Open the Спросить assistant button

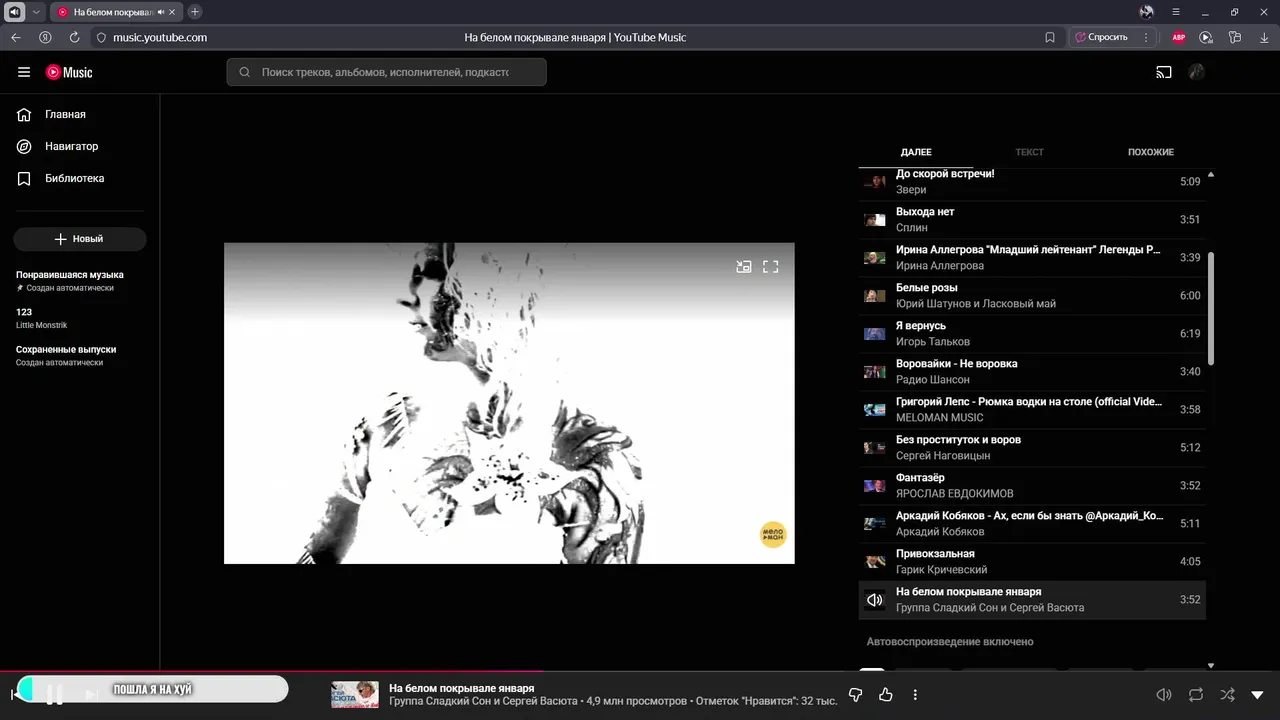[1101, 37]
